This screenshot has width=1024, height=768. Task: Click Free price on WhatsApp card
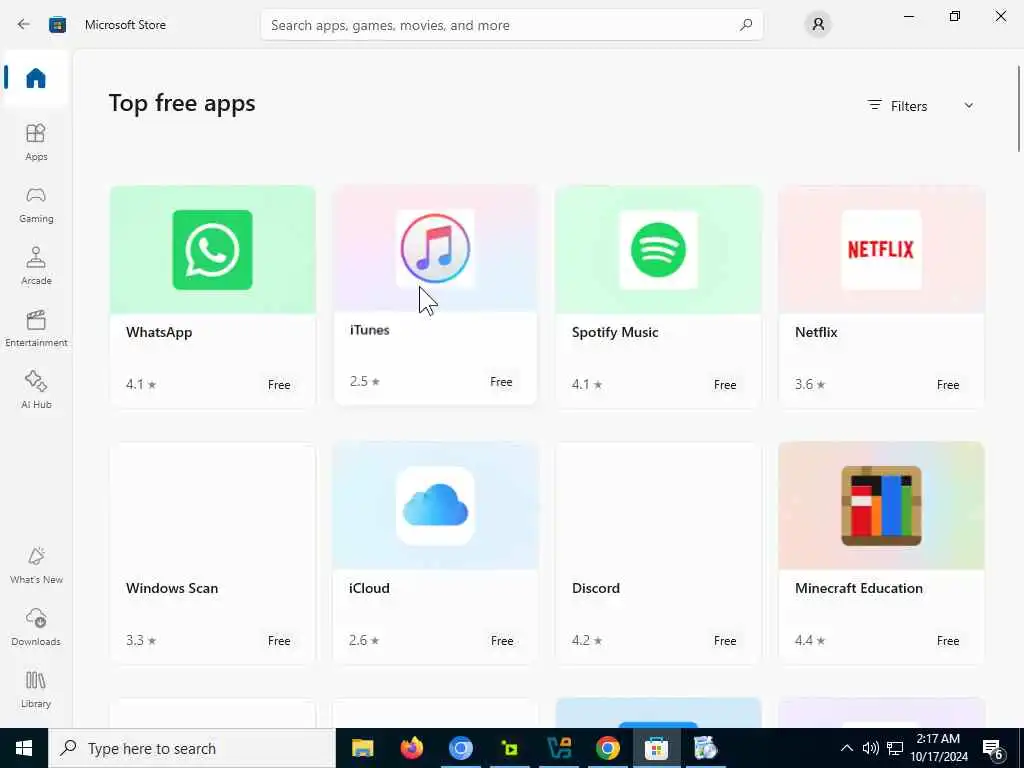click(x=279, y=385)
